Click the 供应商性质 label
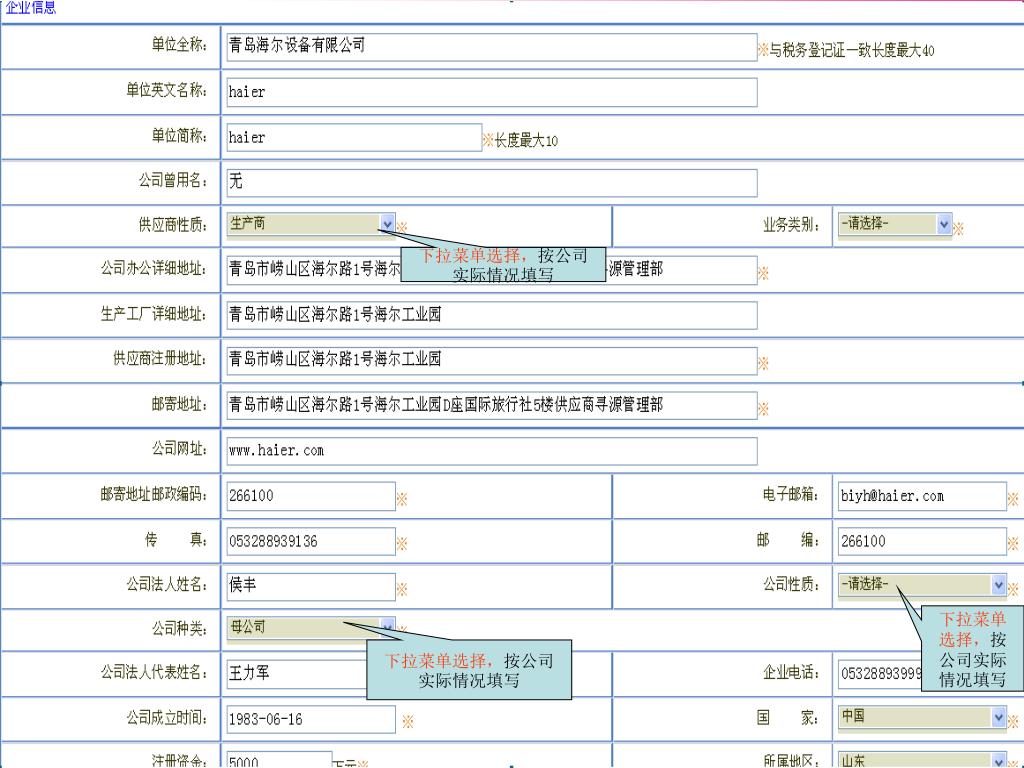The height and width of the screenshot is (768, 1024). click(172, 225)
